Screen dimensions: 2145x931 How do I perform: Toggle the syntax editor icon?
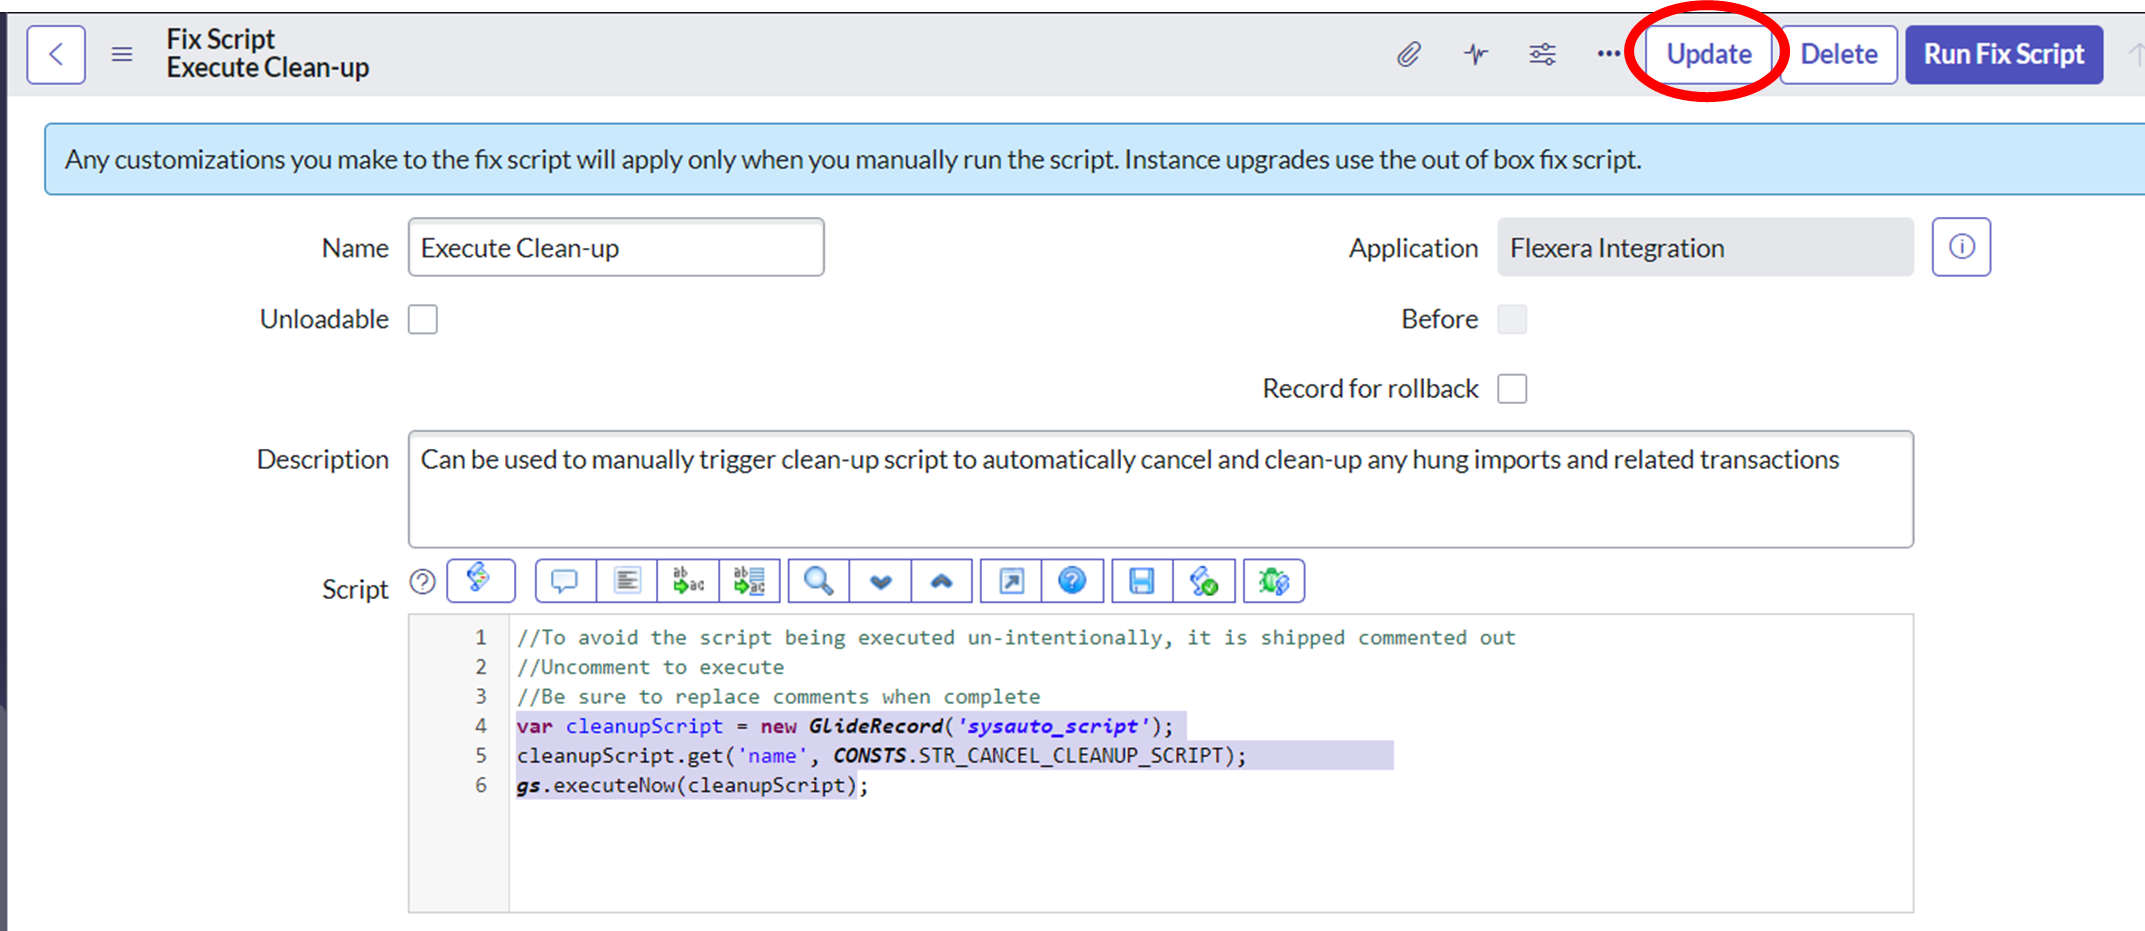click(x=480, y=580)
